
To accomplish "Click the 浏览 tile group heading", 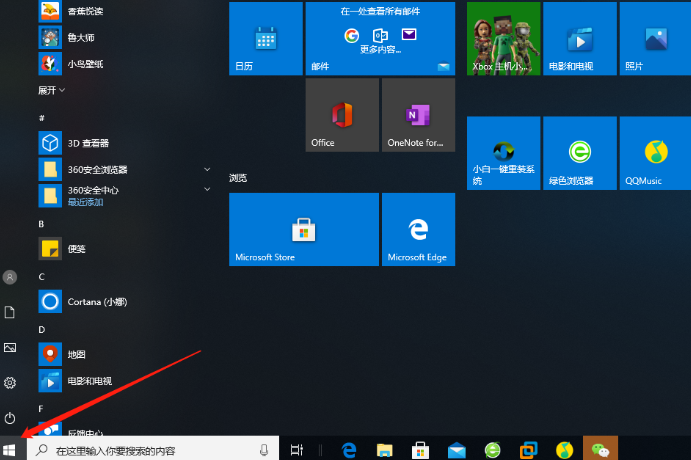I will pos(238,178).
